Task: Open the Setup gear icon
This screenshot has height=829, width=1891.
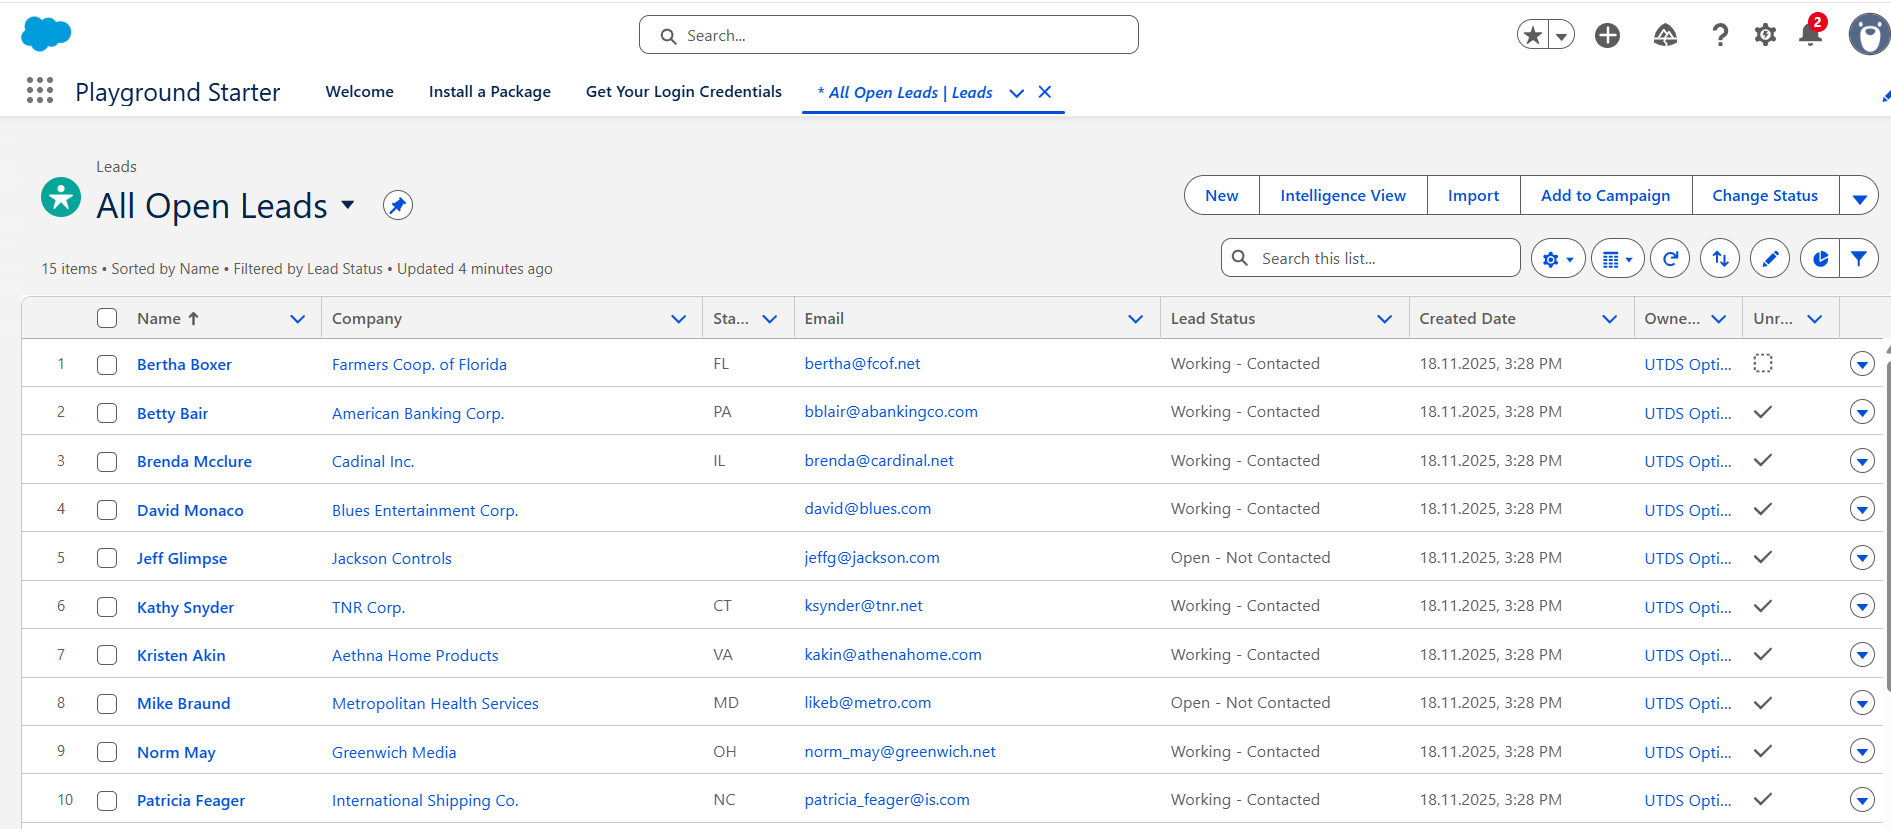Action: click(x=1766, y=35)
